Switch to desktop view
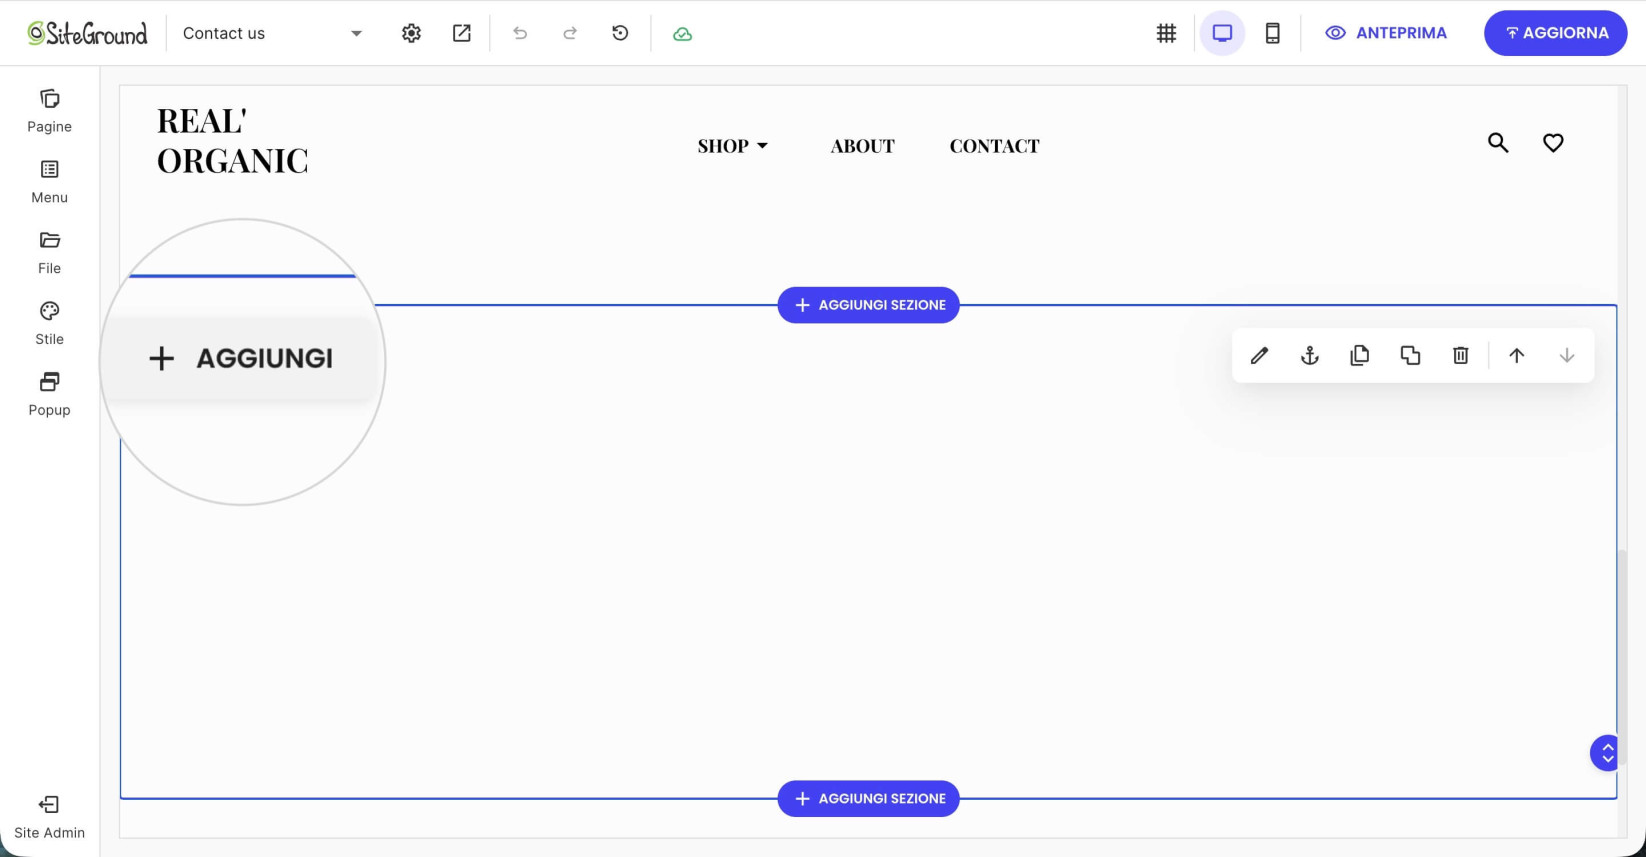The height and width of the screenshot is (857, 1646). (1222, 33)
